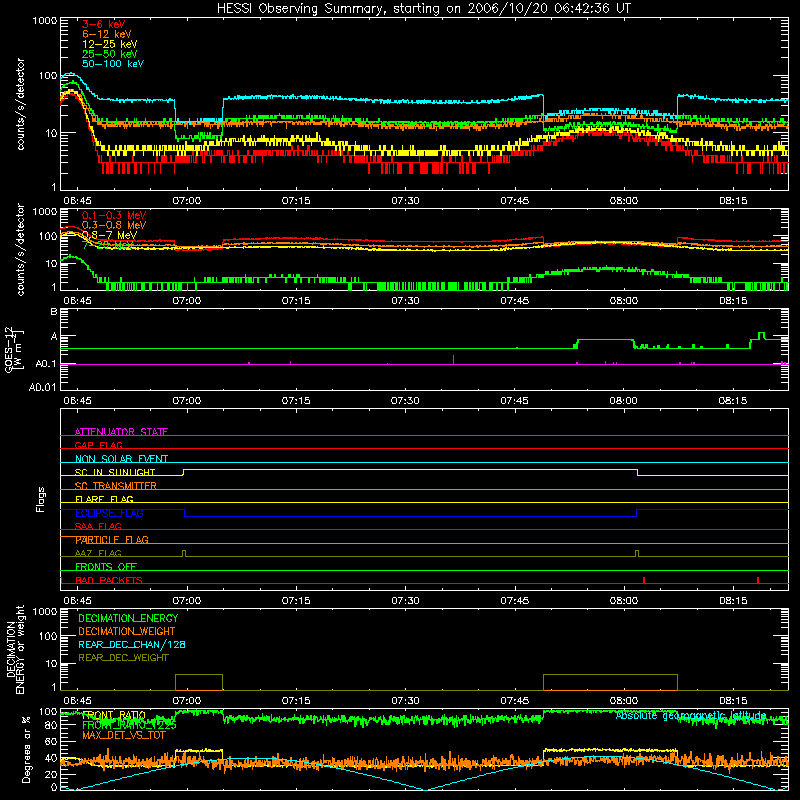Click the REAR_DEC_WEIGHT legend label
Image resolution: width=800 pixels, height=800 pixels.
click(123, 658)
